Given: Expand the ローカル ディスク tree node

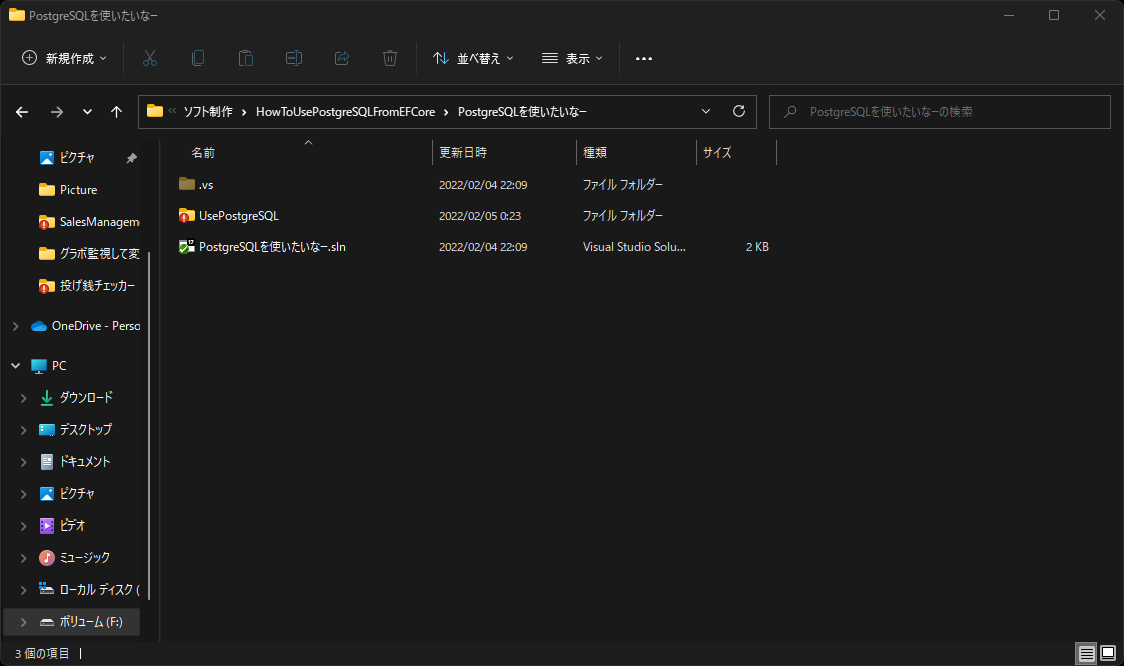Looking at the screenshot, I should (24, 590).
